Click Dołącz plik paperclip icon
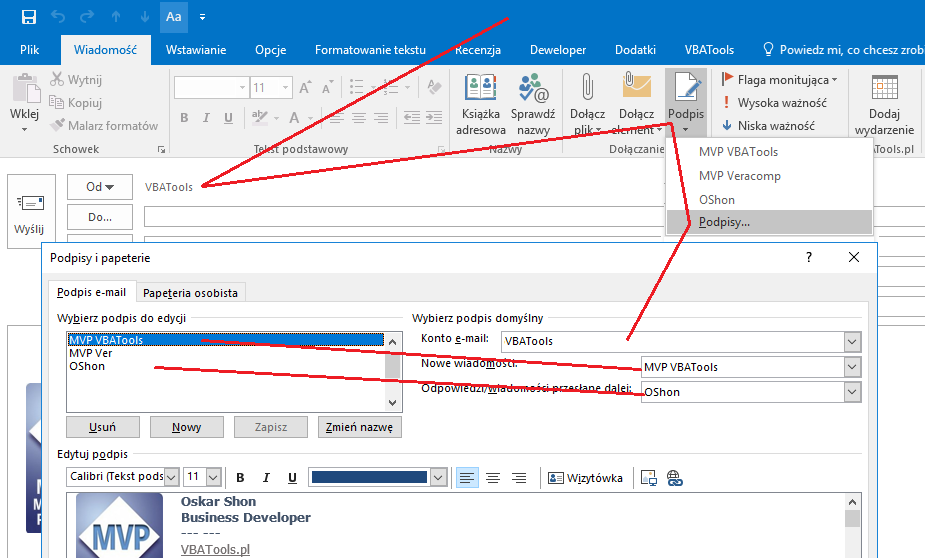Screen dimensions: 925x558 tap(587, 87)
